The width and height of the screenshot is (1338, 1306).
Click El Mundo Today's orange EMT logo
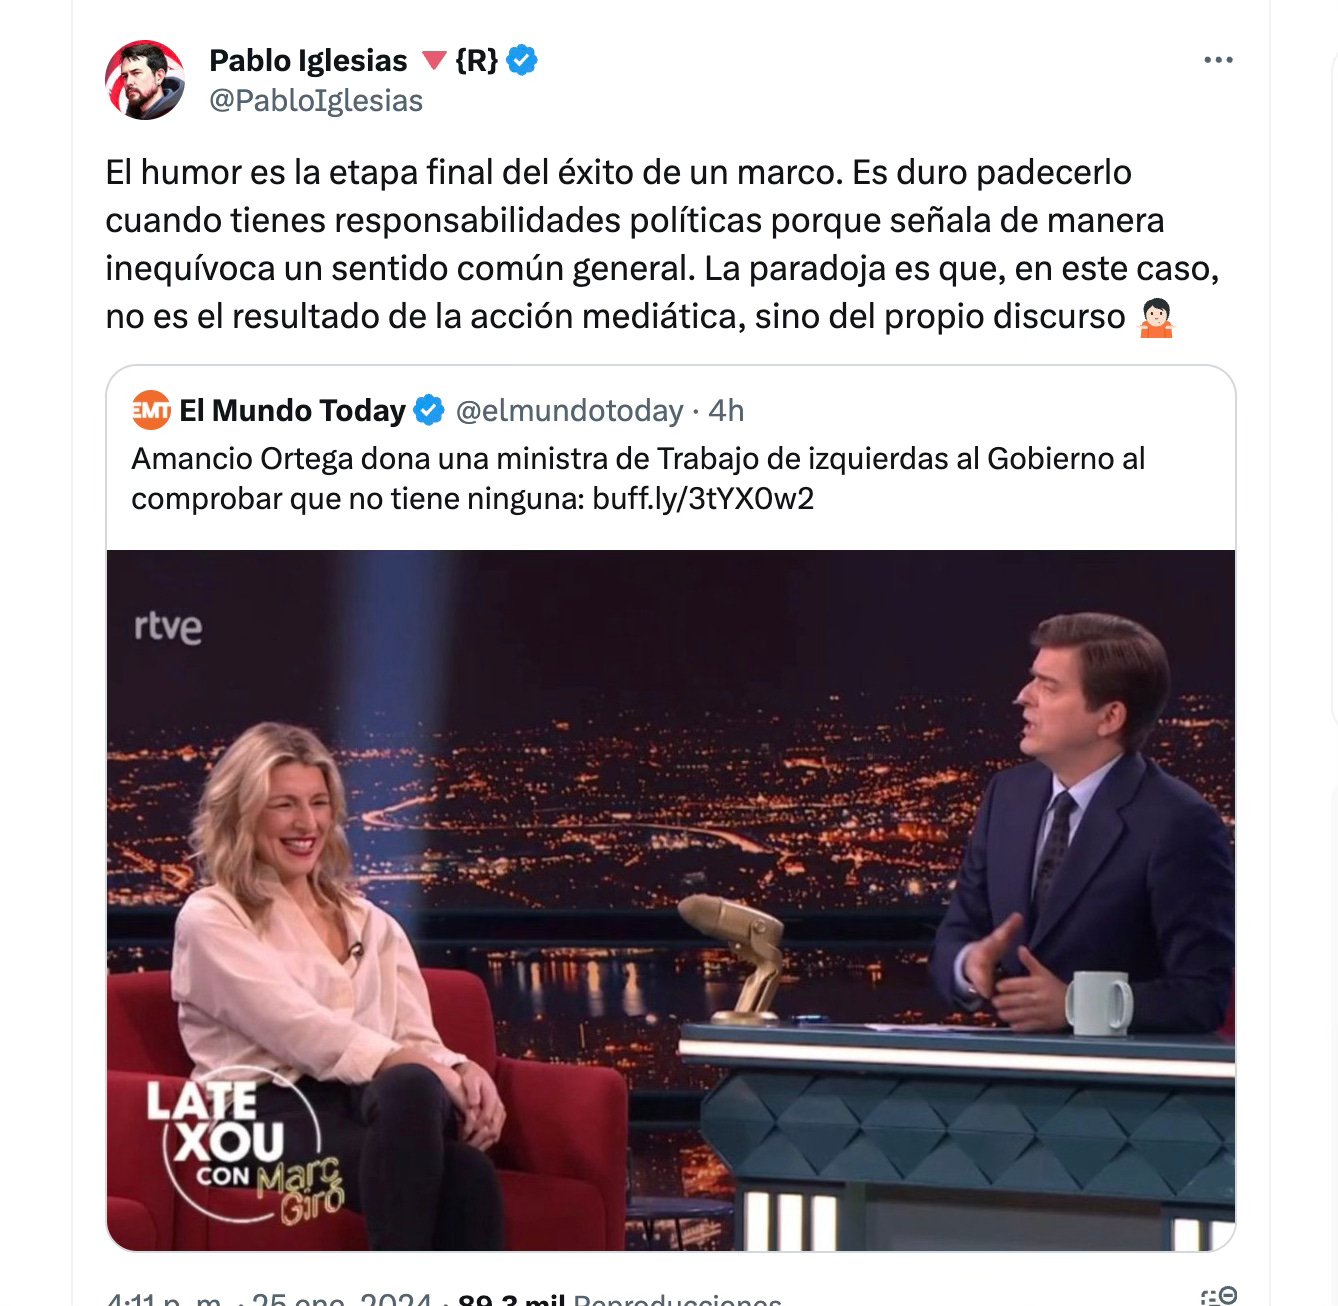coord(151,410)
